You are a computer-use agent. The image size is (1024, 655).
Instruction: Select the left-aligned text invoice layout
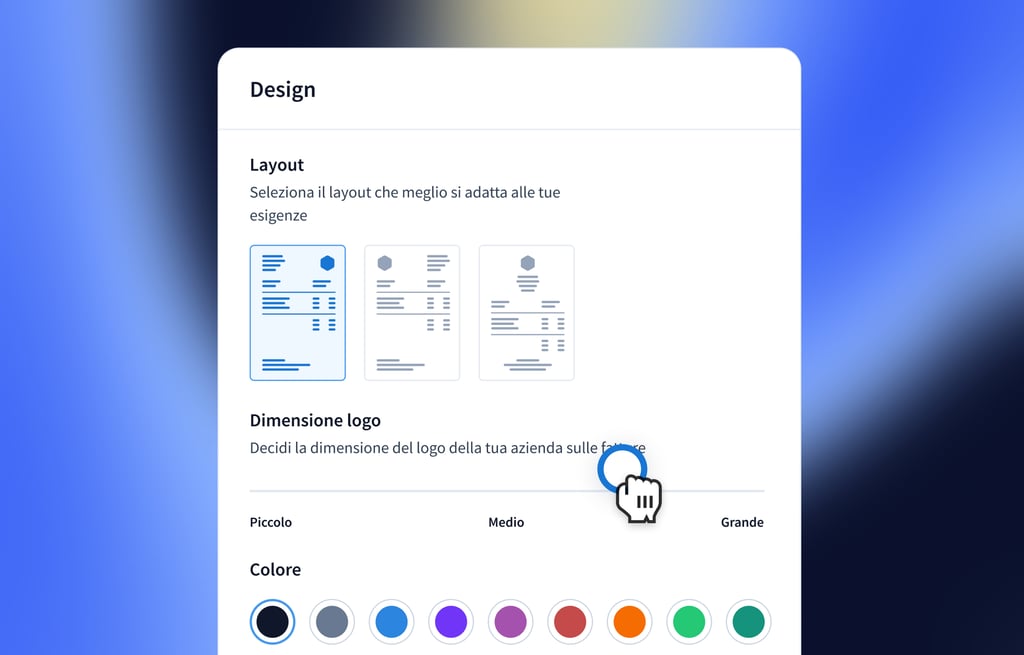click(x=298, y=313)
